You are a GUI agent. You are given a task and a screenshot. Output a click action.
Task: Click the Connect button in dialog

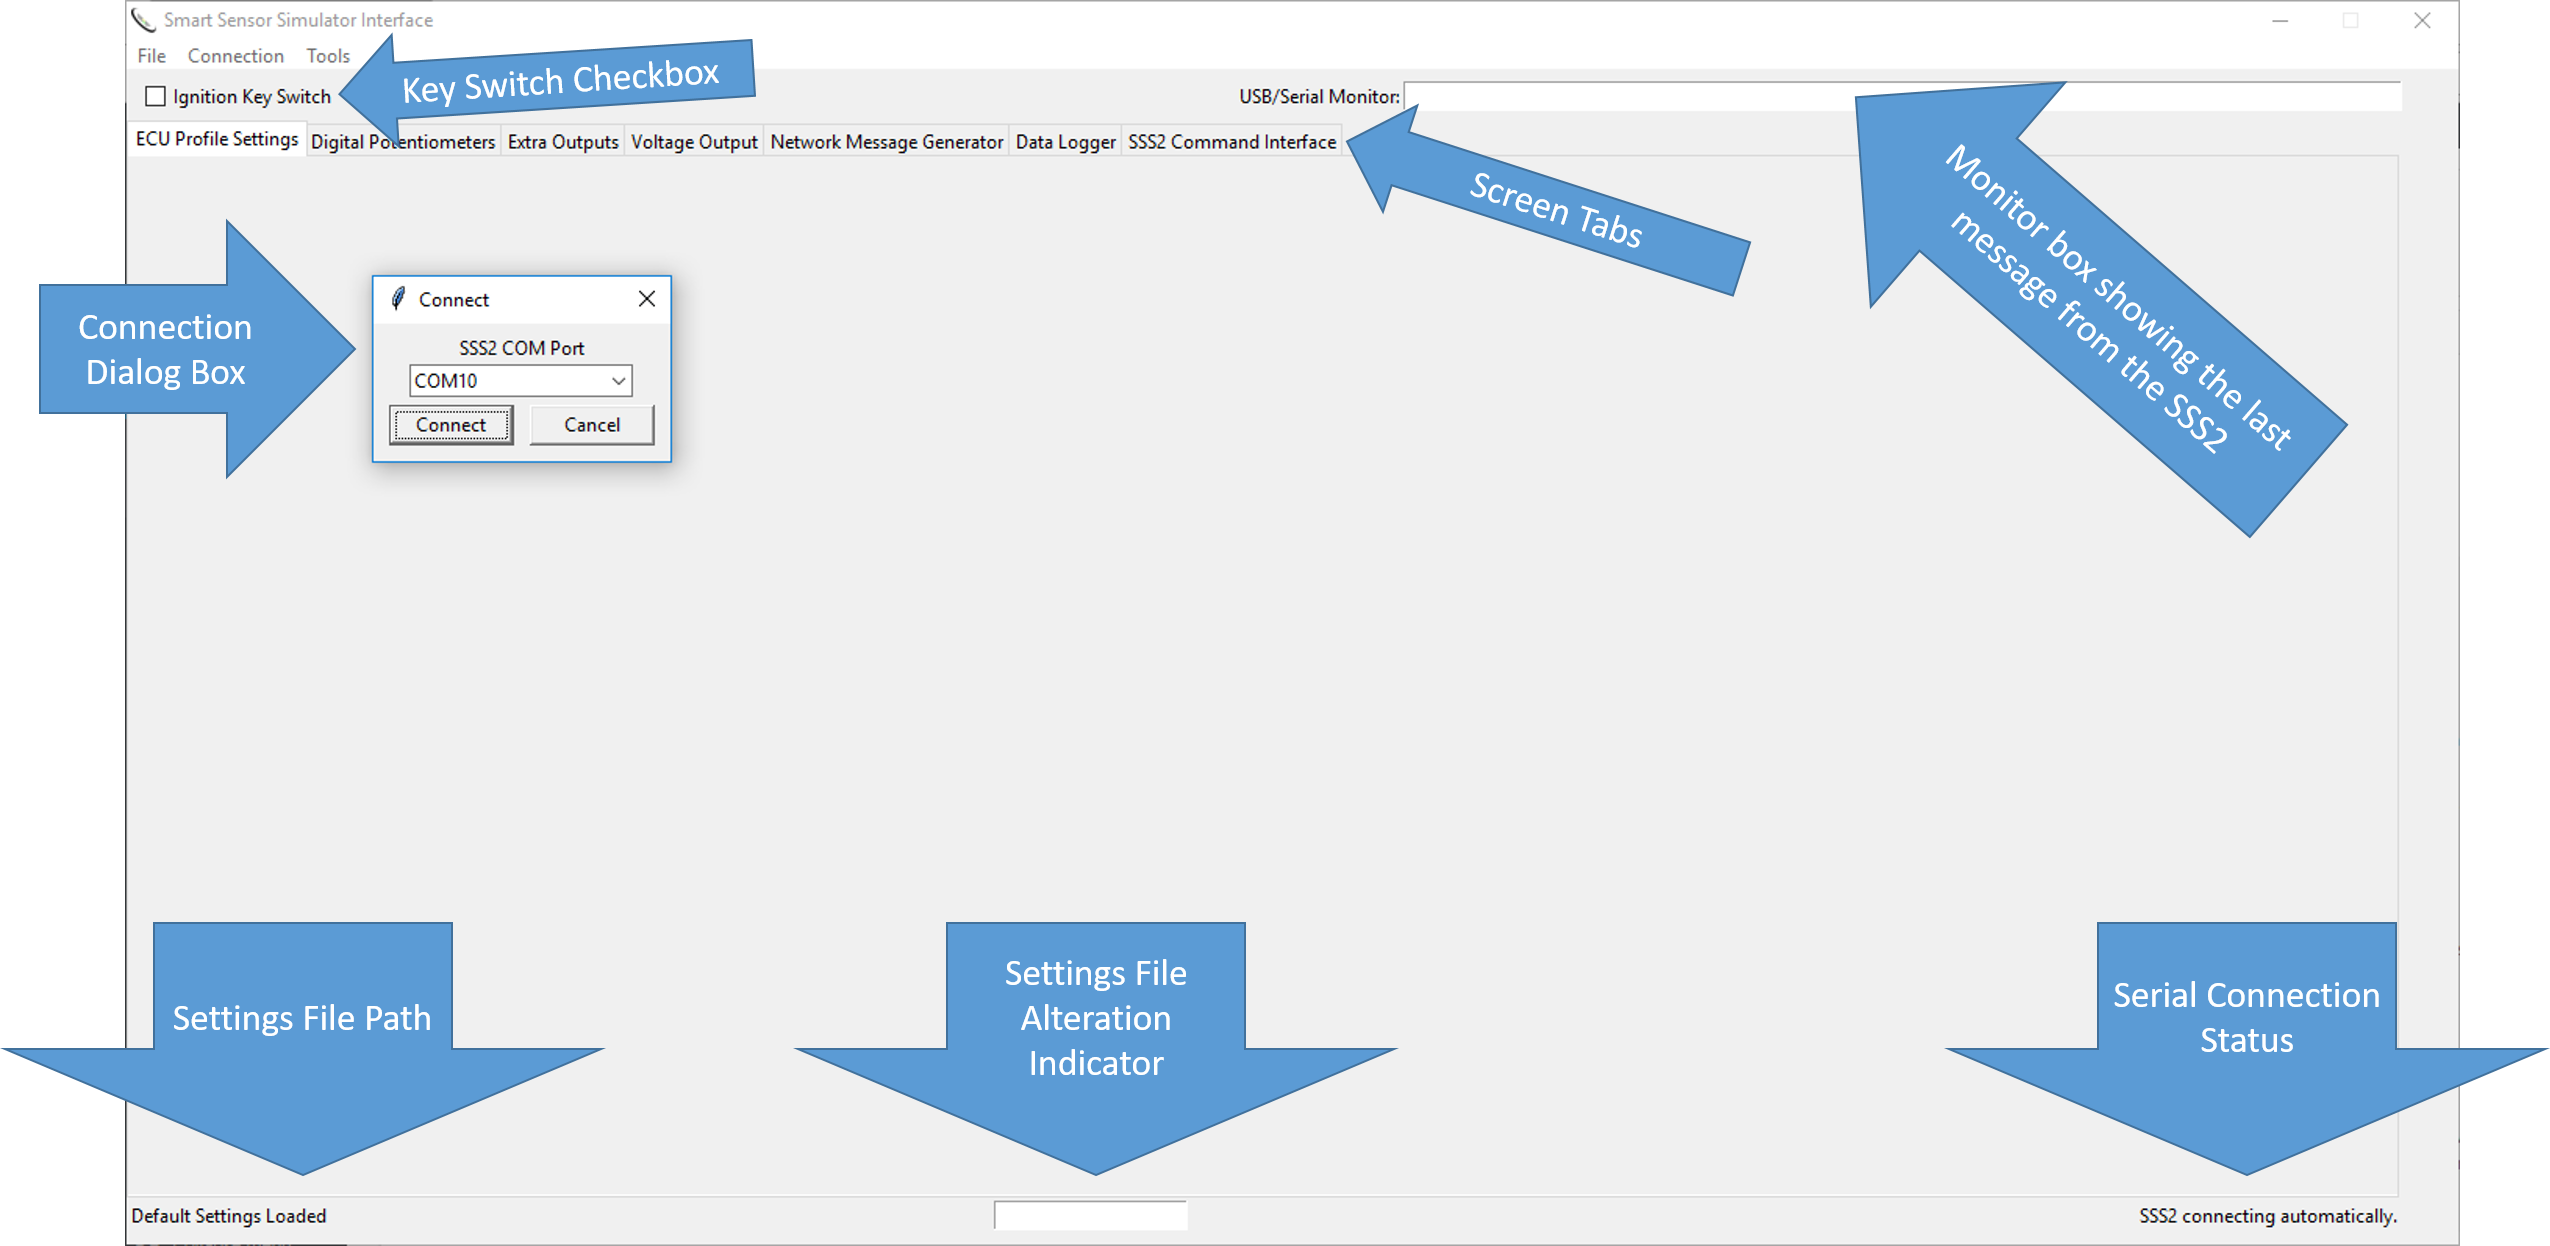pyautogui.click(x=451, y=425)
